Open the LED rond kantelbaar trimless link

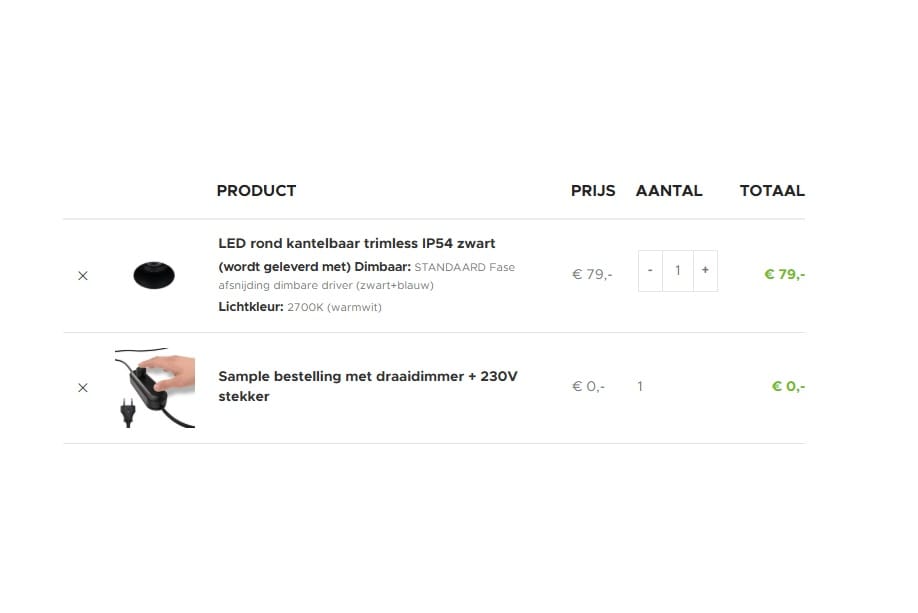click(x=356, y=243)
